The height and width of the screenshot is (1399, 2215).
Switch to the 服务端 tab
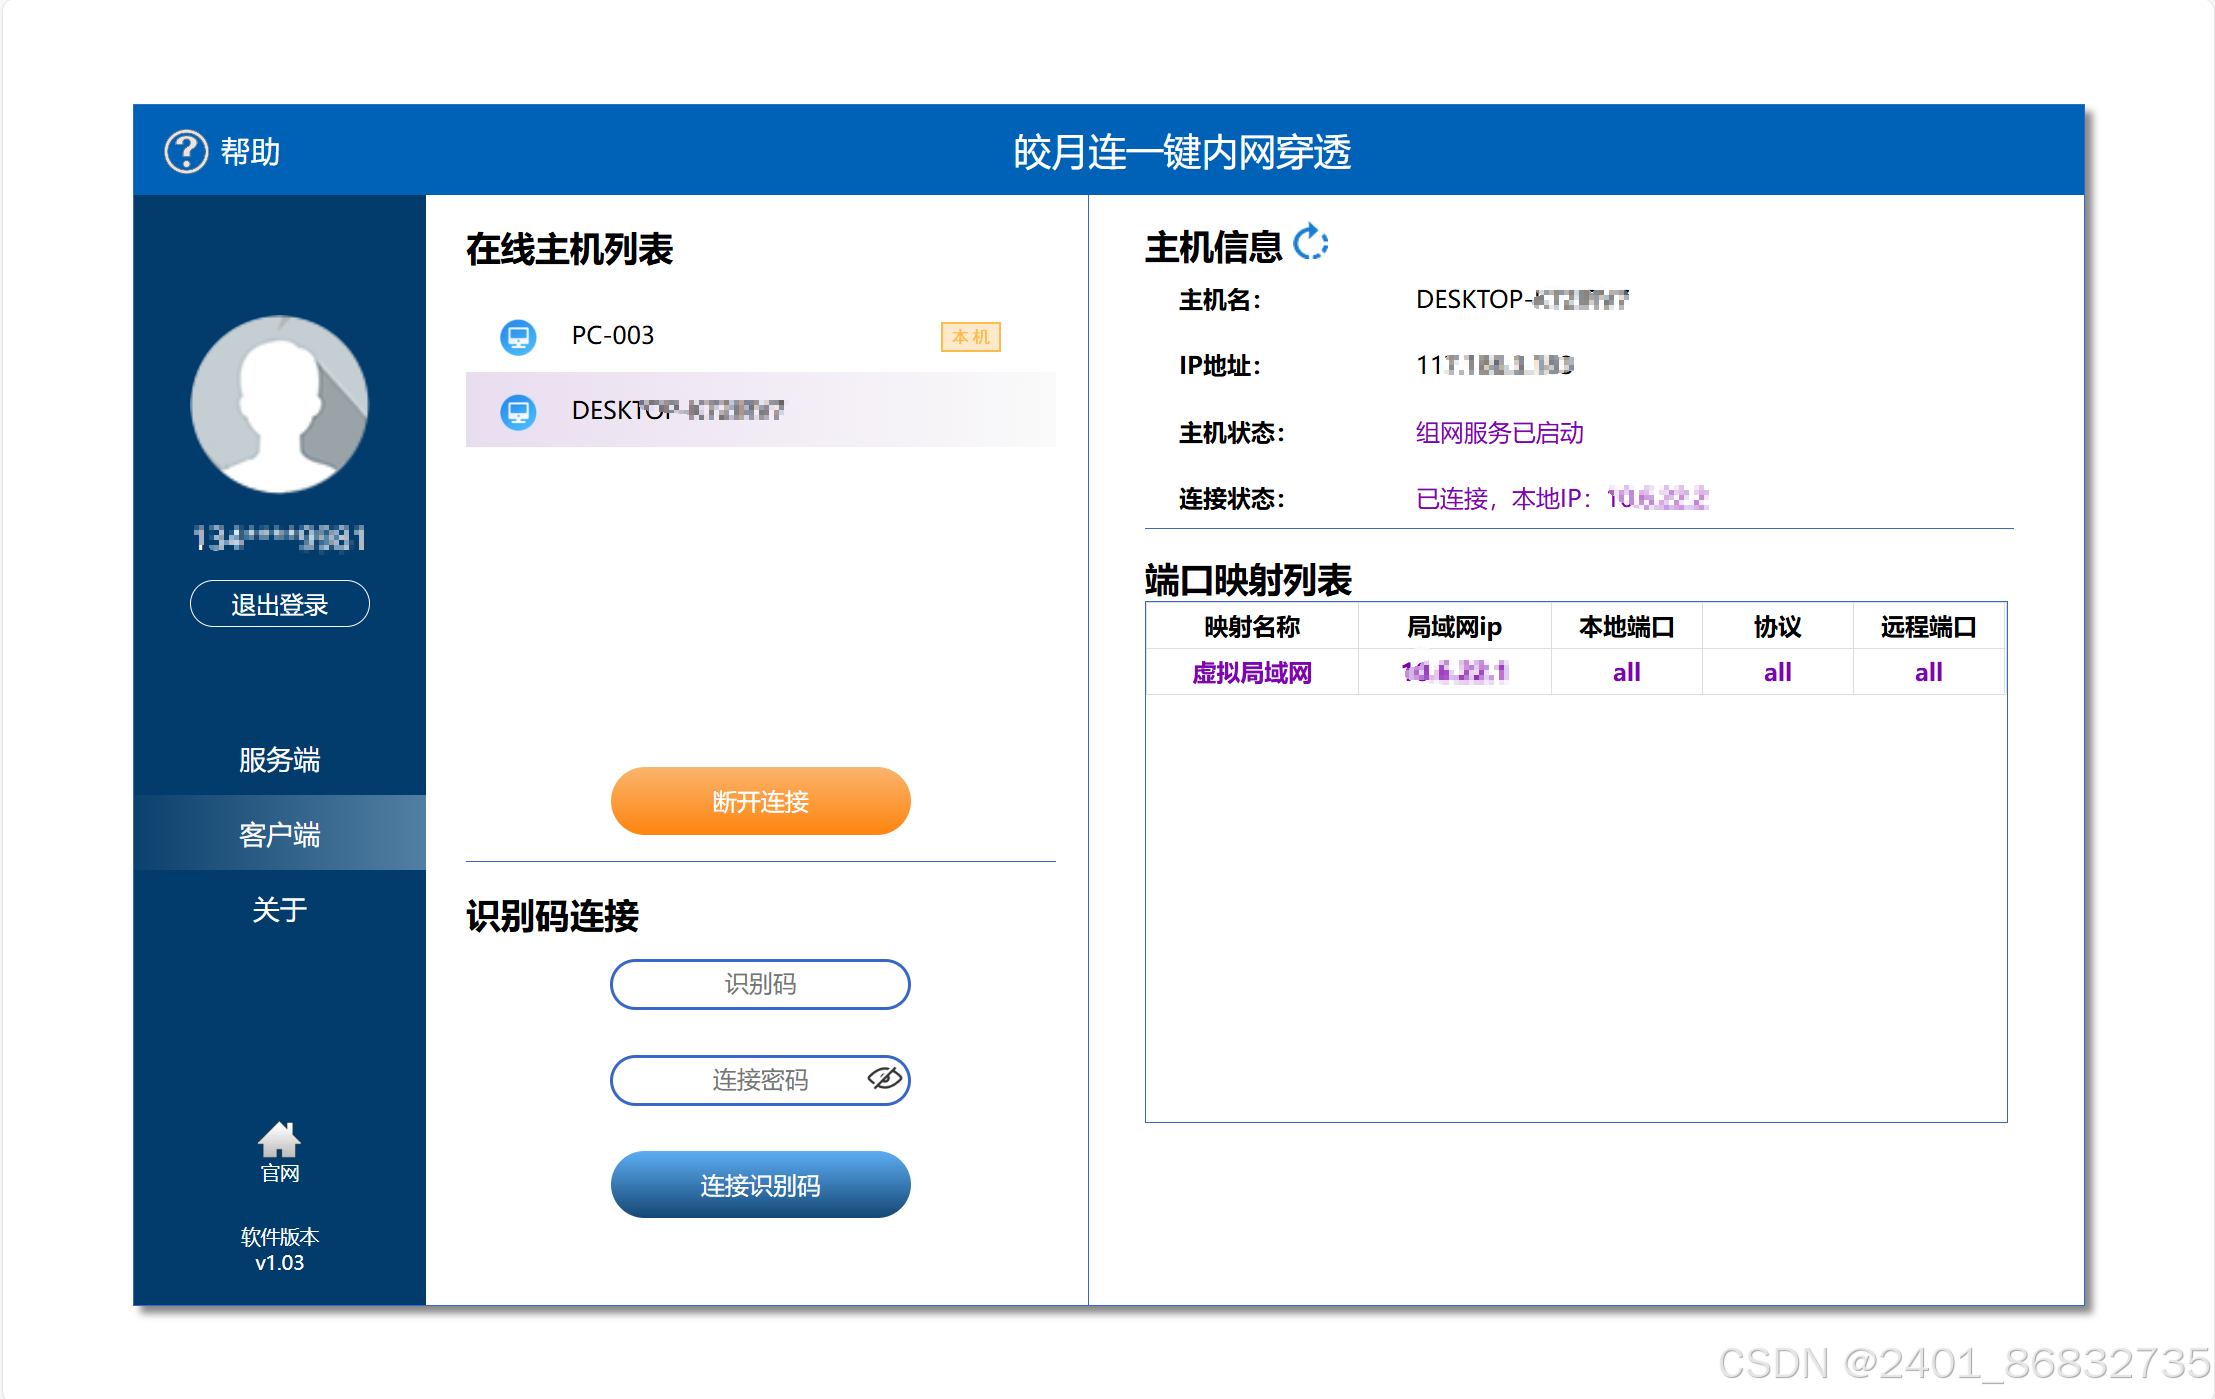pyautogui.click(x=279, y=760)
